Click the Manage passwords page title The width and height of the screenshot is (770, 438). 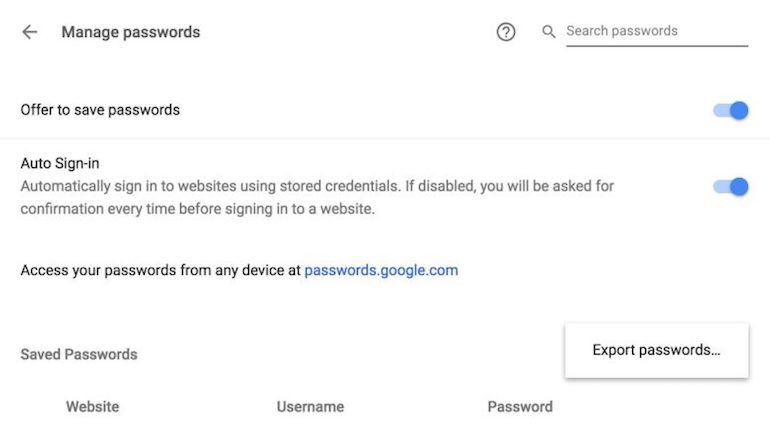pyautogui.click(x=131, y=32)
